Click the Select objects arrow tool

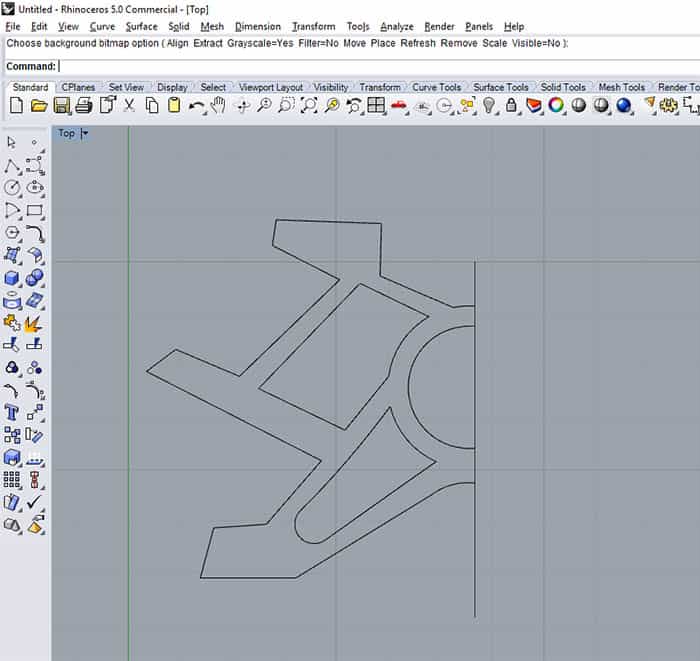pos(12,143)
